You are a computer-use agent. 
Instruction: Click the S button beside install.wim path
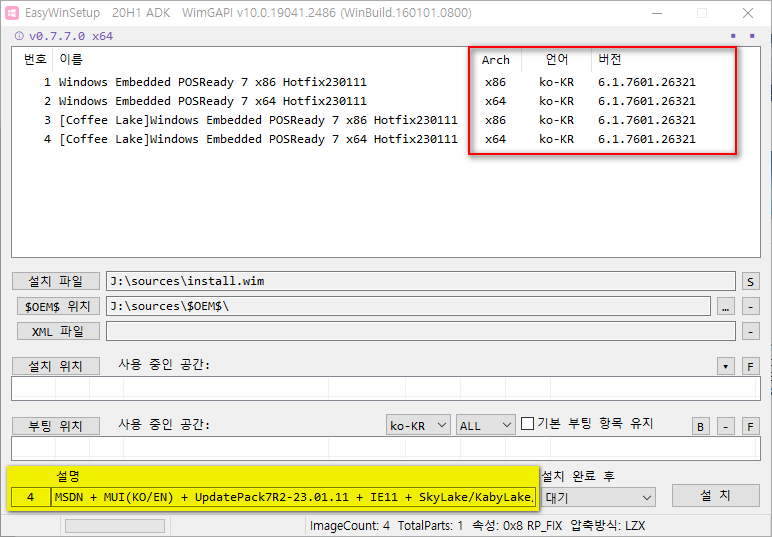(x=750, y=281)
